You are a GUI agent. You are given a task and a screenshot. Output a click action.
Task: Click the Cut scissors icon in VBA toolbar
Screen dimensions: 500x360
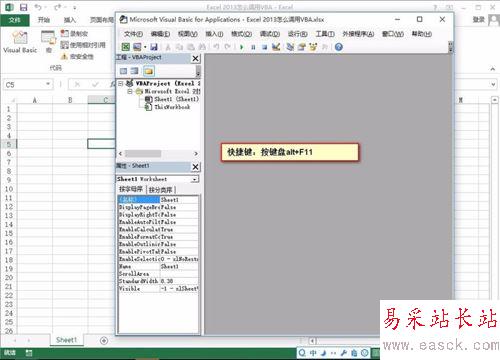point(168,47)
